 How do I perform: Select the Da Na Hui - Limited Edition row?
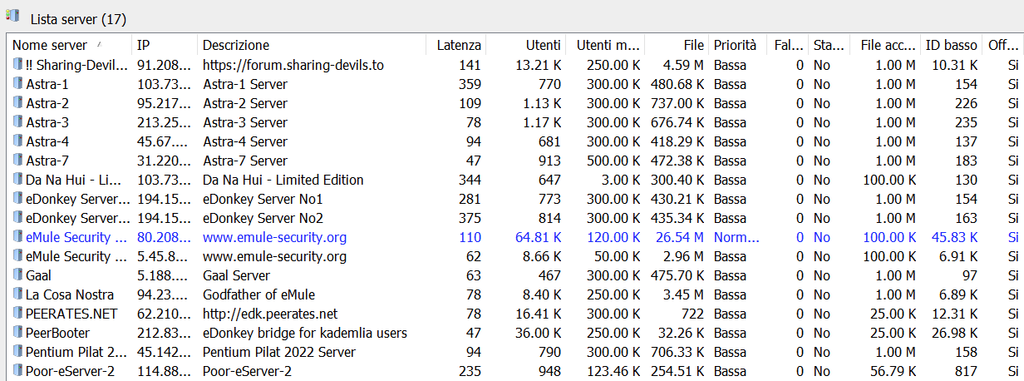tap(516, 180)
